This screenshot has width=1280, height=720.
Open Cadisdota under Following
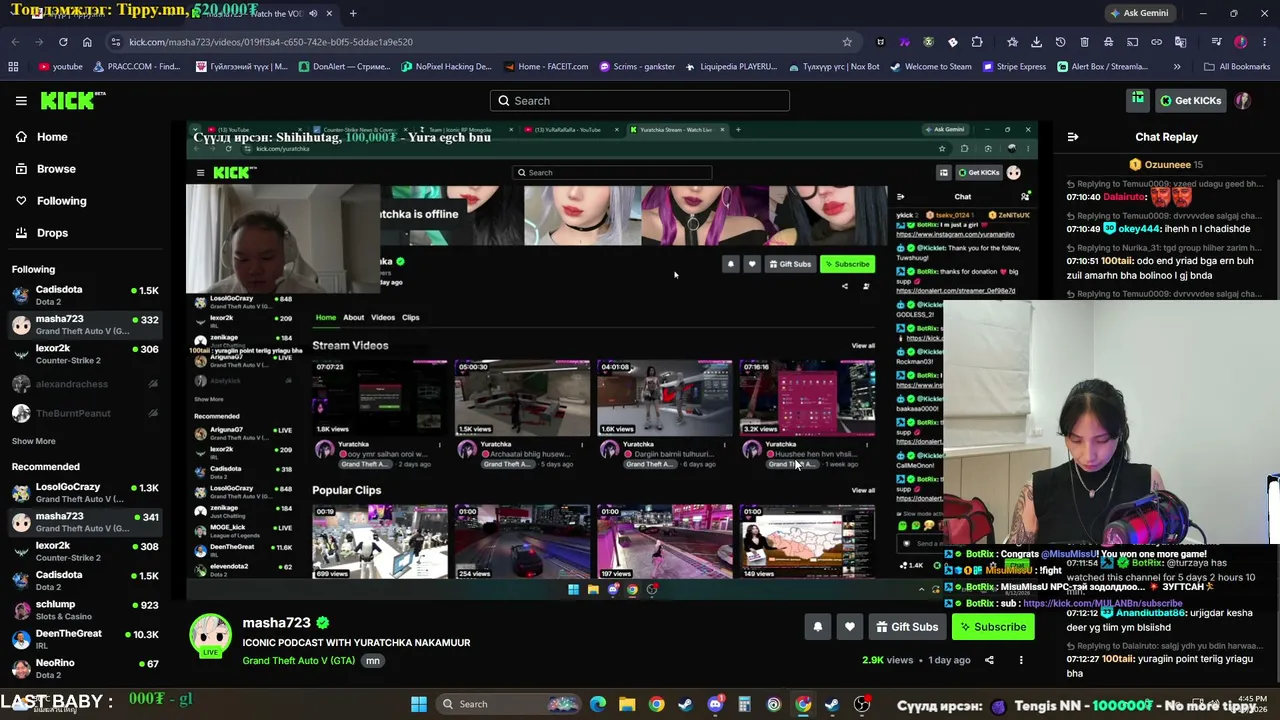(85, 295)
